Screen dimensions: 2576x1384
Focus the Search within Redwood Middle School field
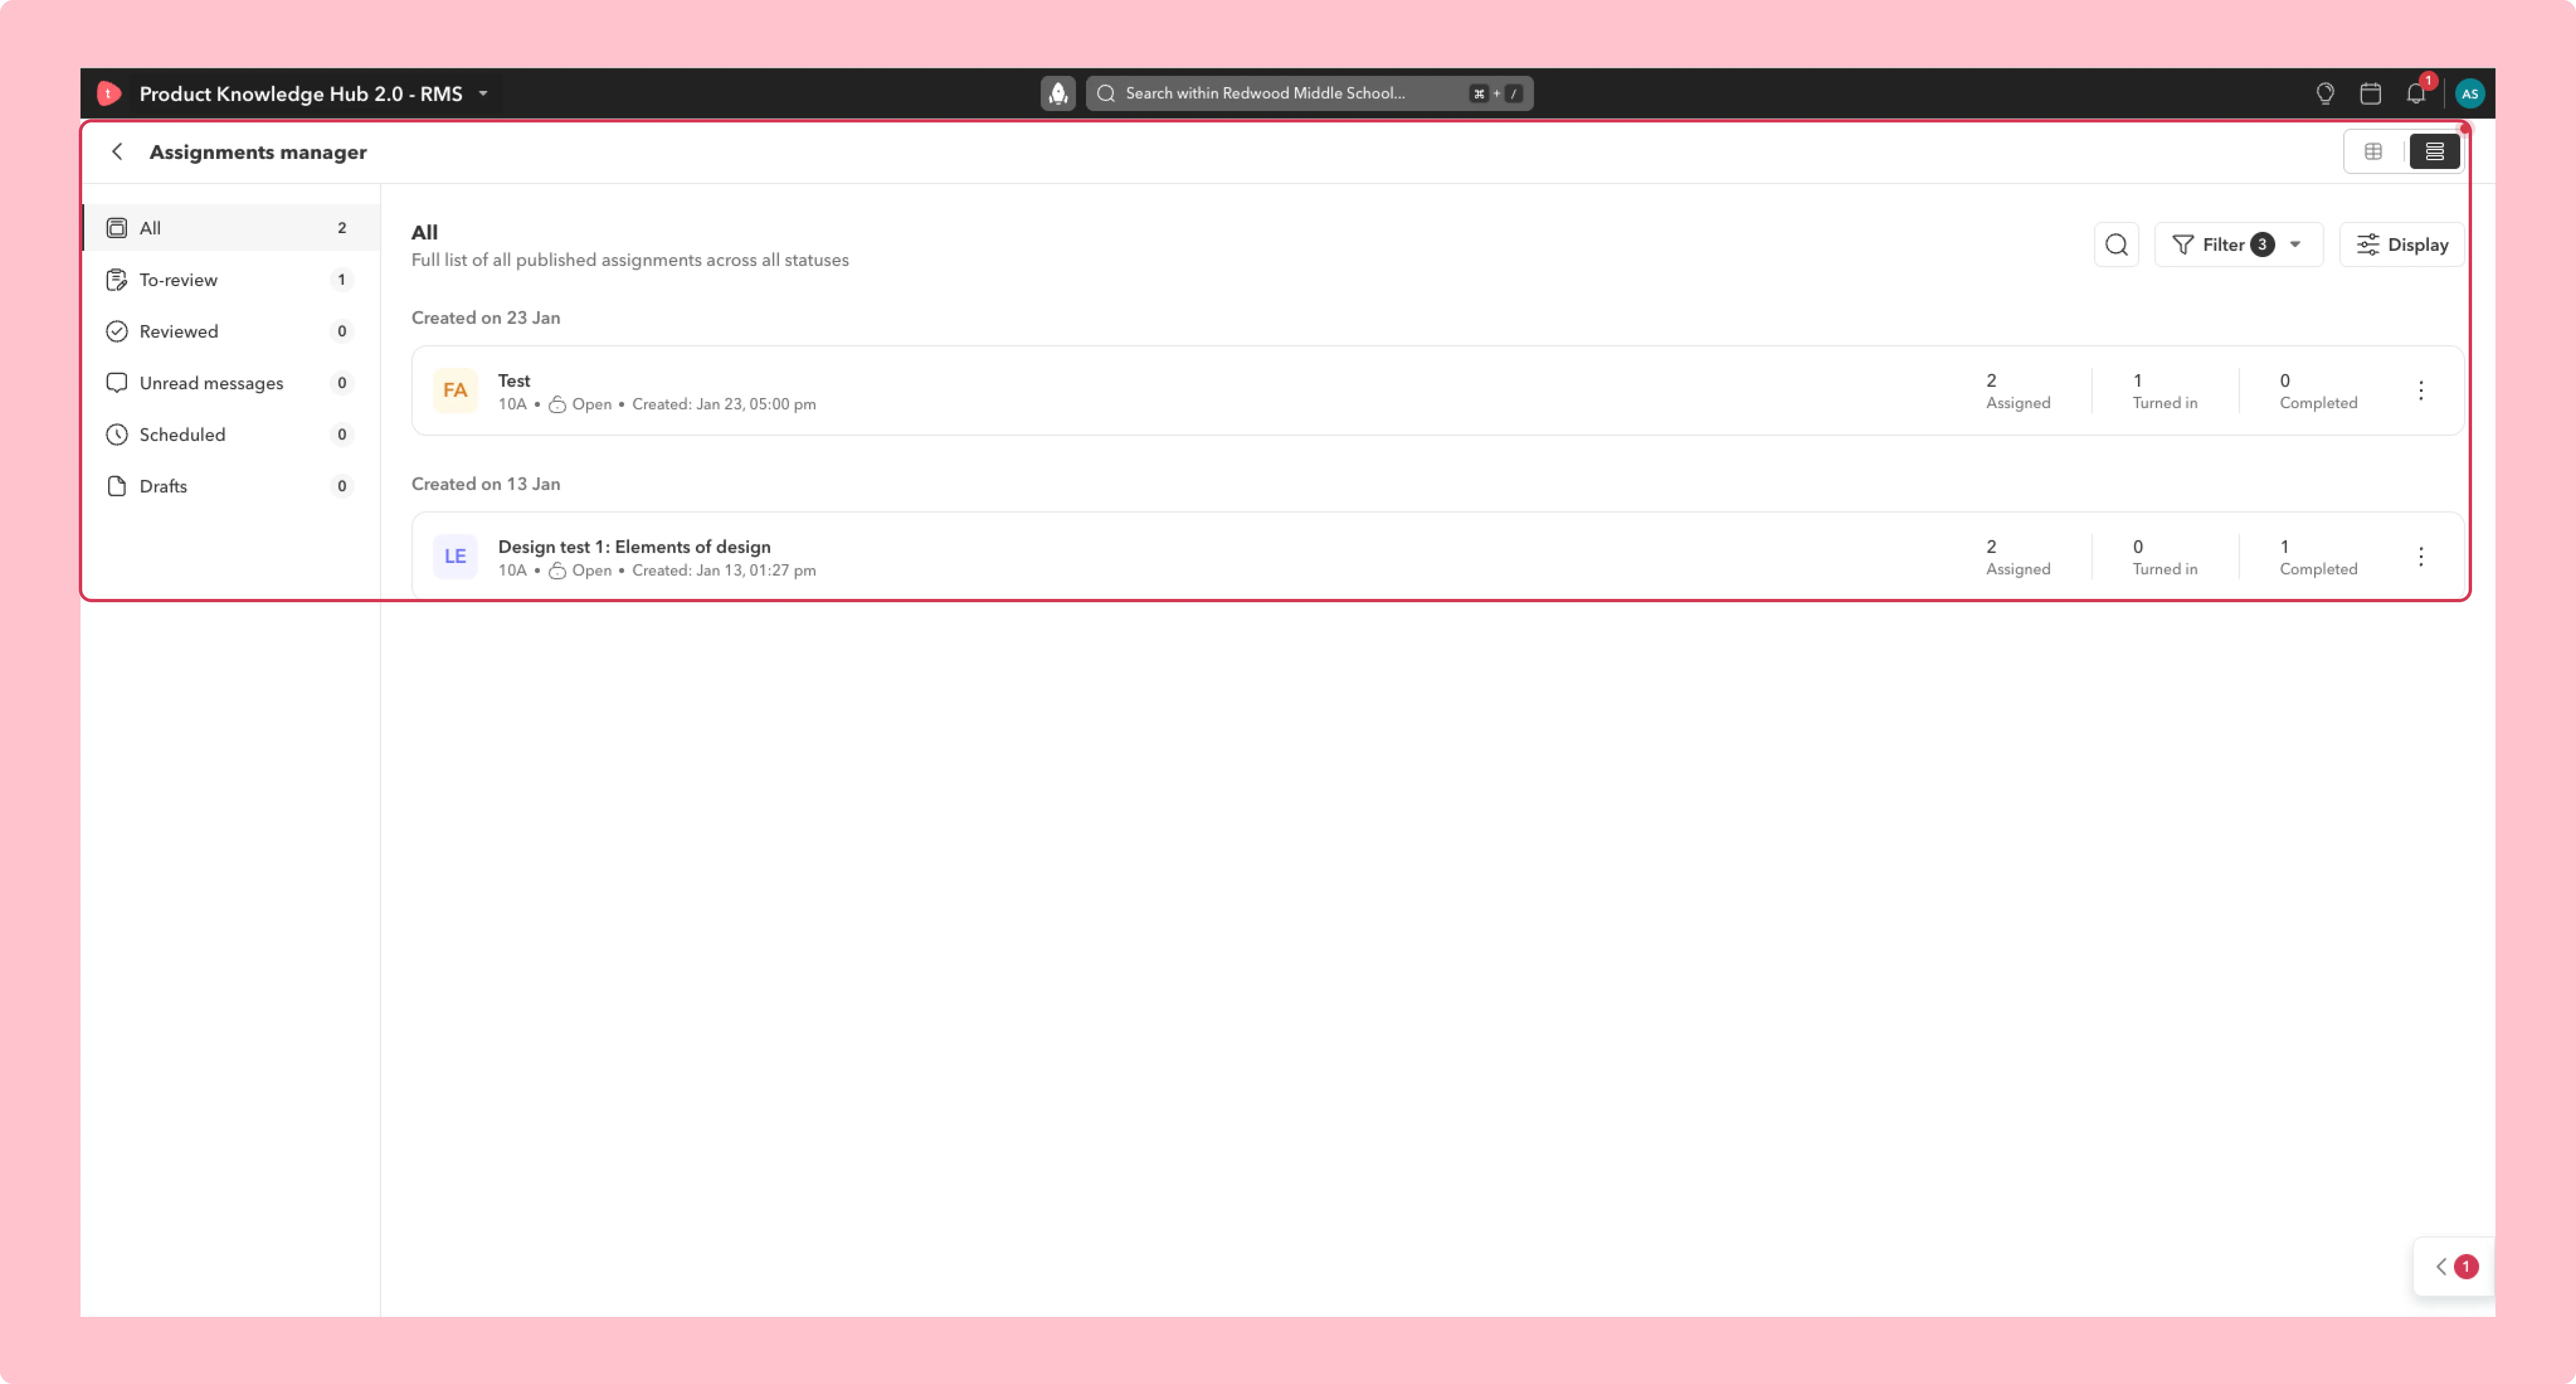[1309, 93]
